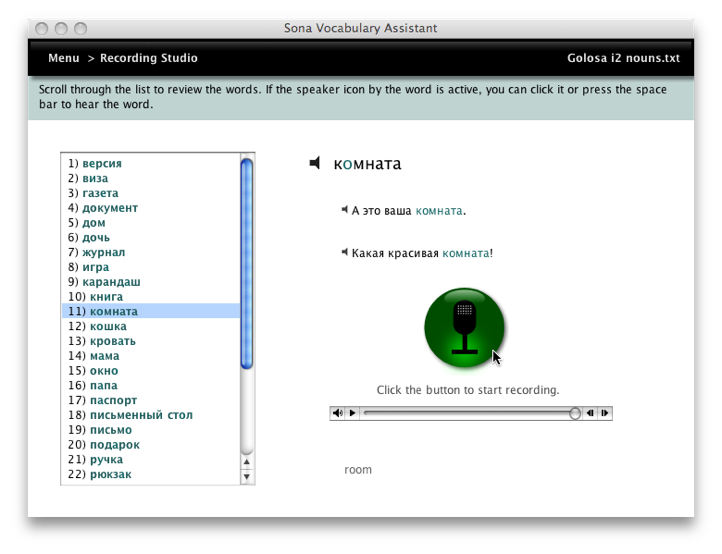Play audio for sentence 'А это ваша комната'

[x=344, y=210]
